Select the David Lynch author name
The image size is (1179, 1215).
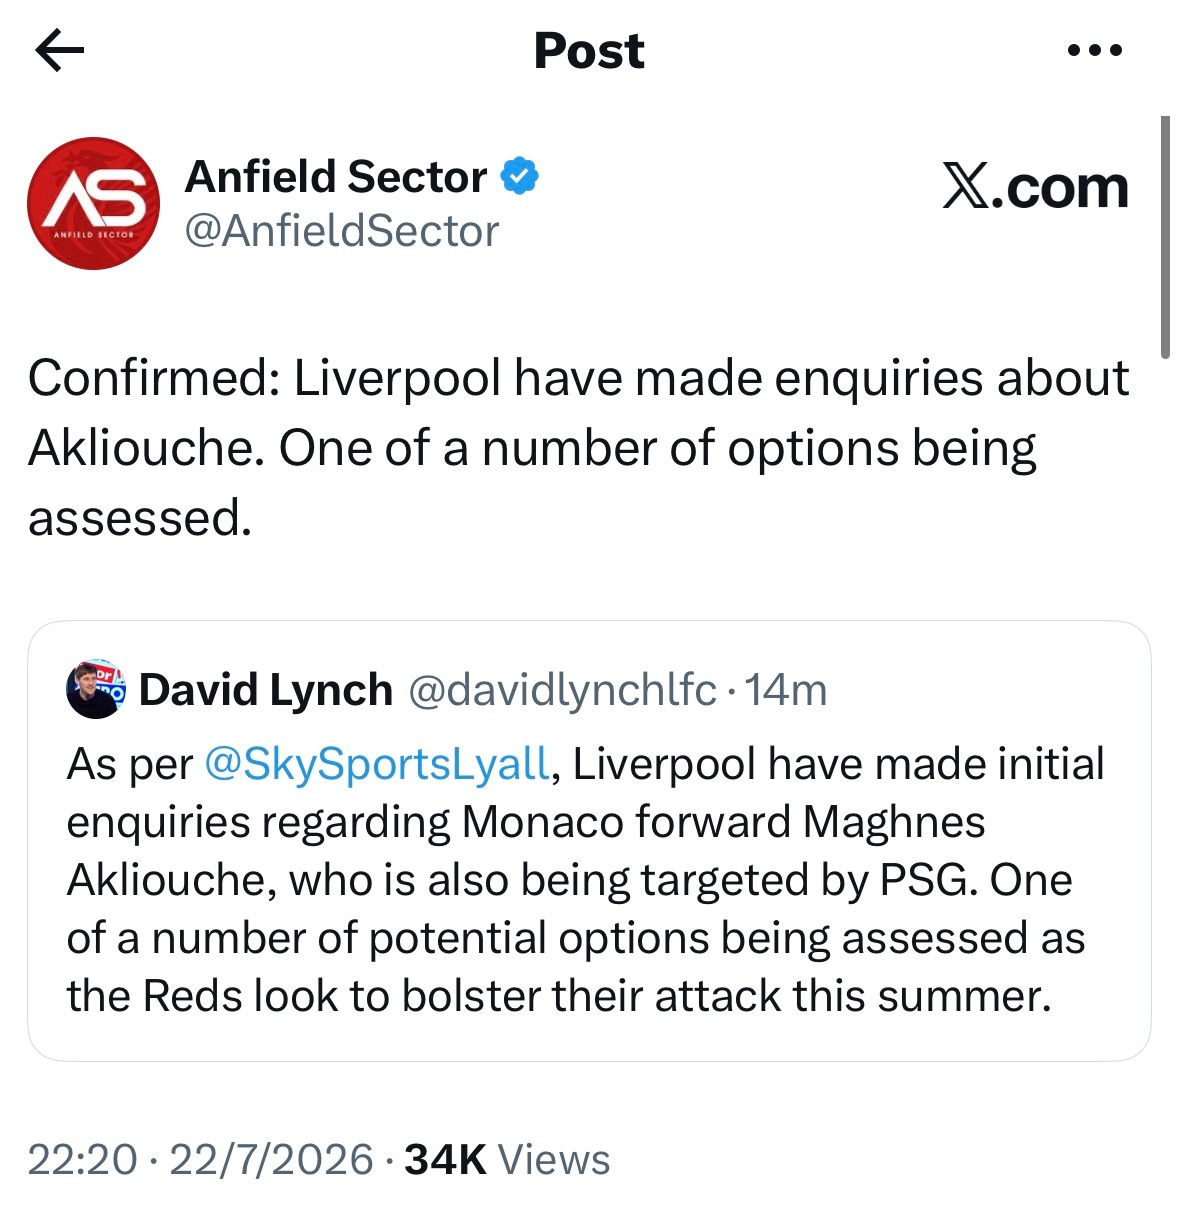(x=265, y=690)
